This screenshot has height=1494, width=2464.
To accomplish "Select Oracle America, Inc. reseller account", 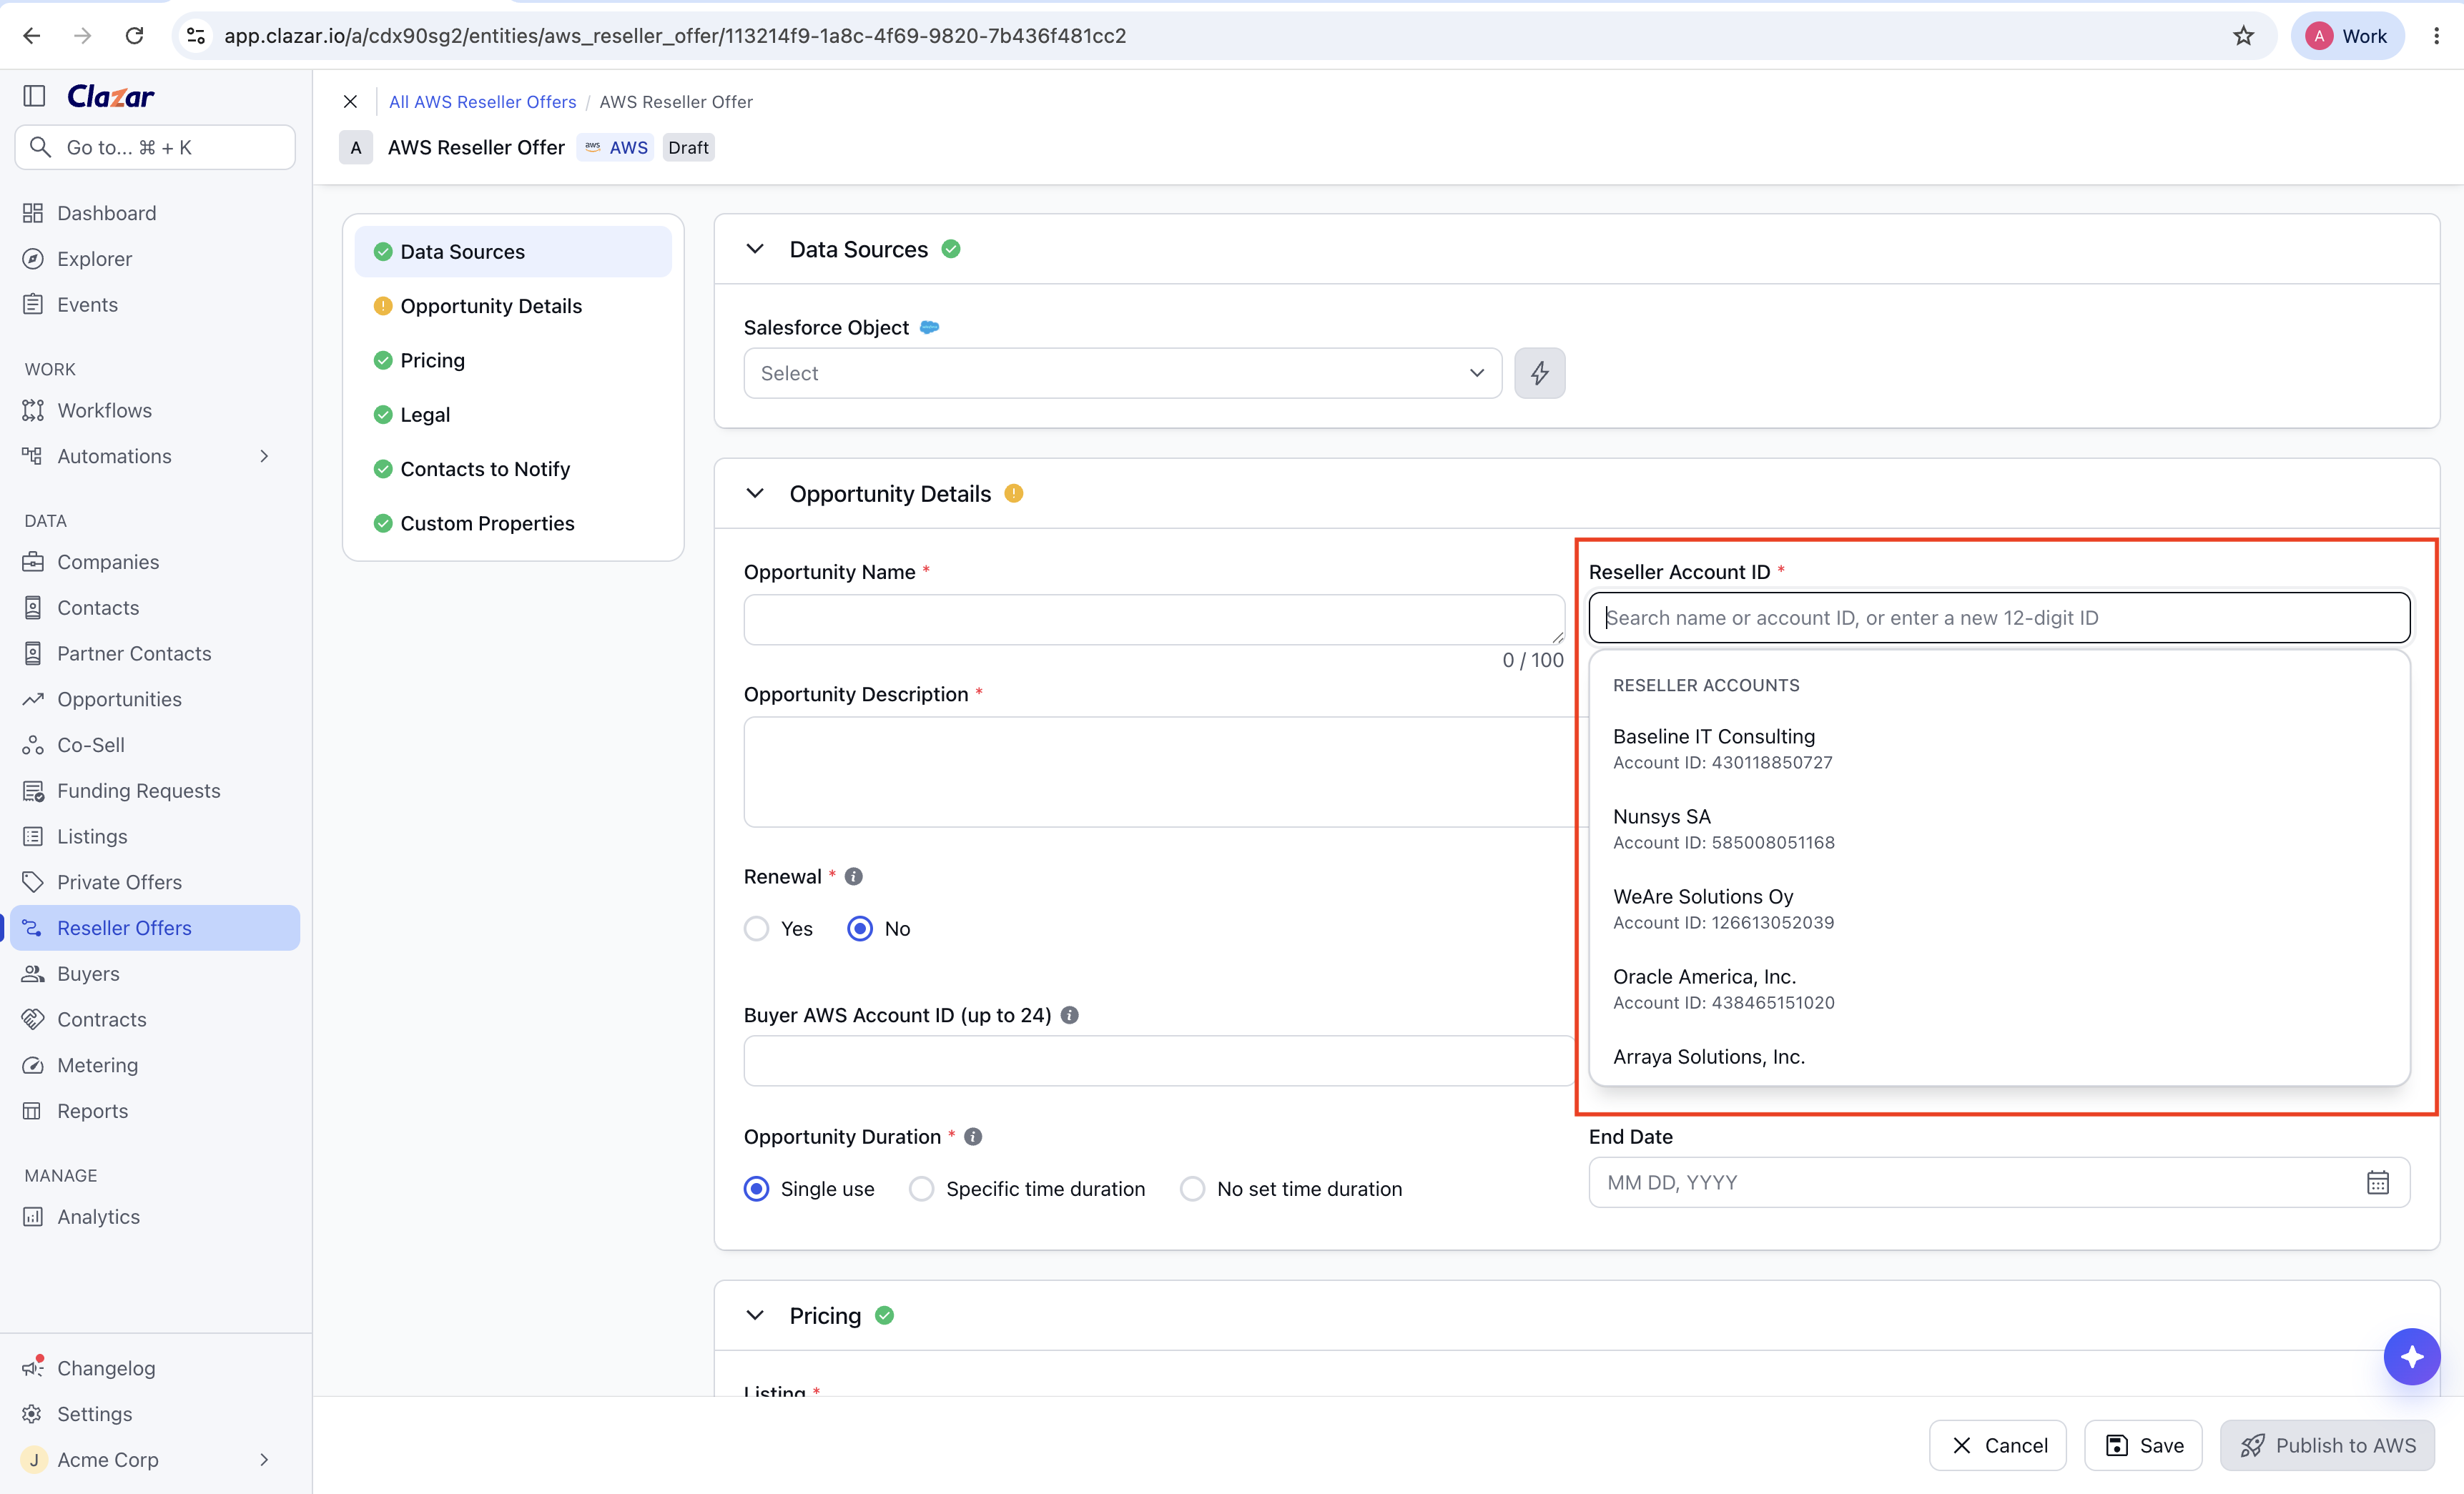I will coord(1999,988).
